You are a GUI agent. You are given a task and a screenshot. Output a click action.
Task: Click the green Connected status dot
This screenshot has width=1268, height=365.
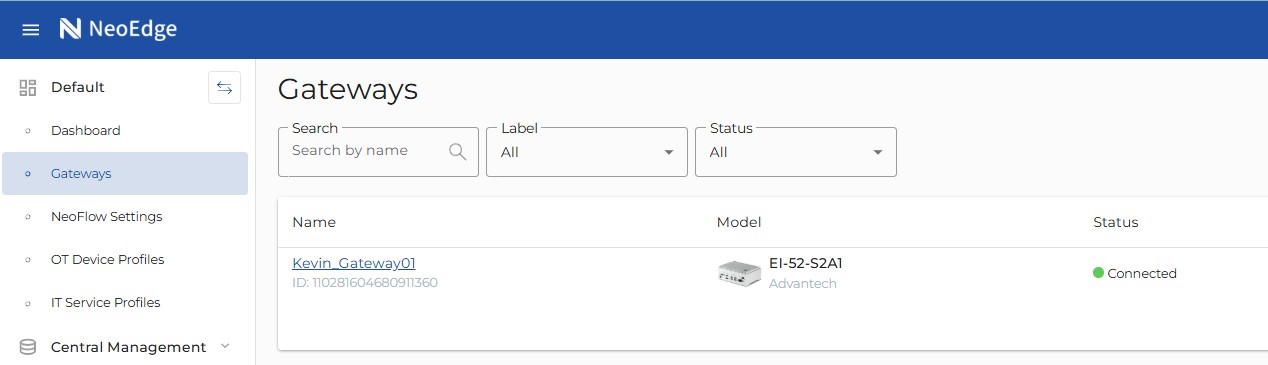pos(1098,273)
